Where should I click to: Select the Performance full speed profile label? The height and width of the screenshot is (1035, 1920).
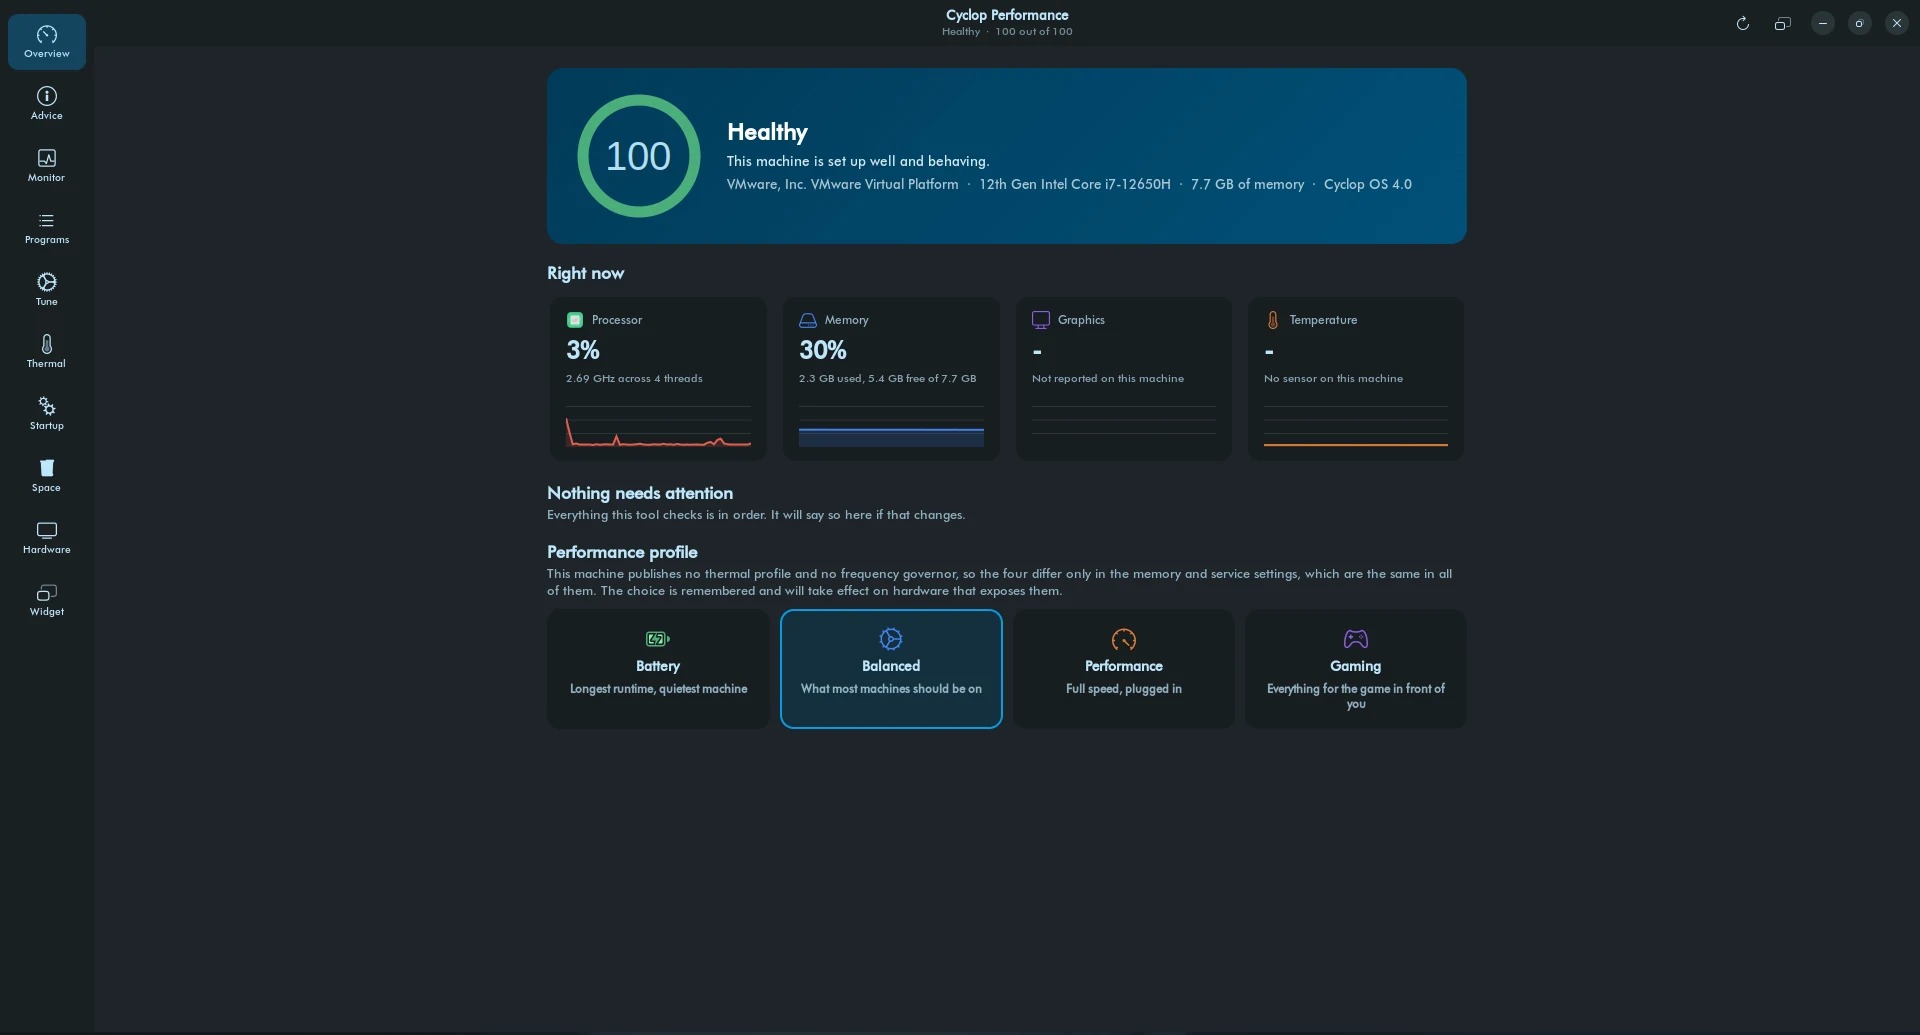coord(1124,666)
